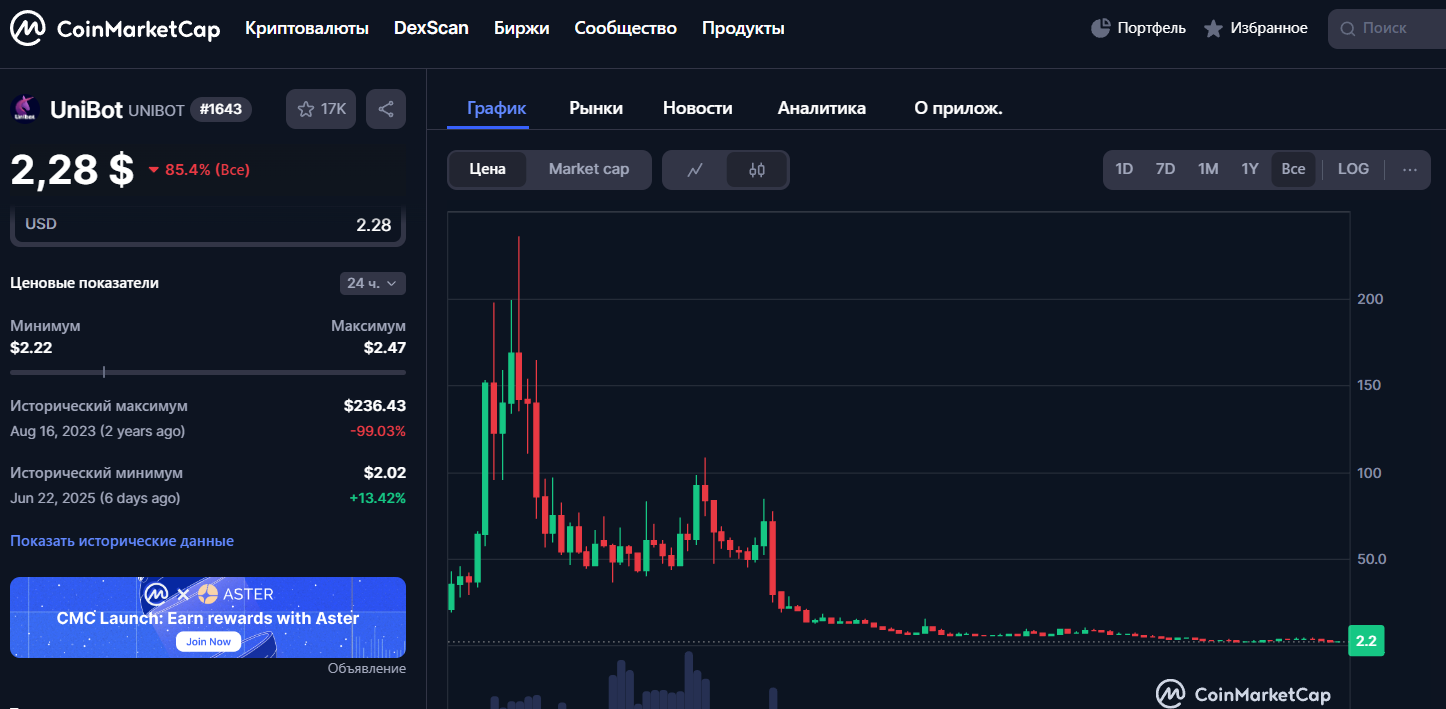Add UniBot to watchlist with 17K star

tap(321, 109)
